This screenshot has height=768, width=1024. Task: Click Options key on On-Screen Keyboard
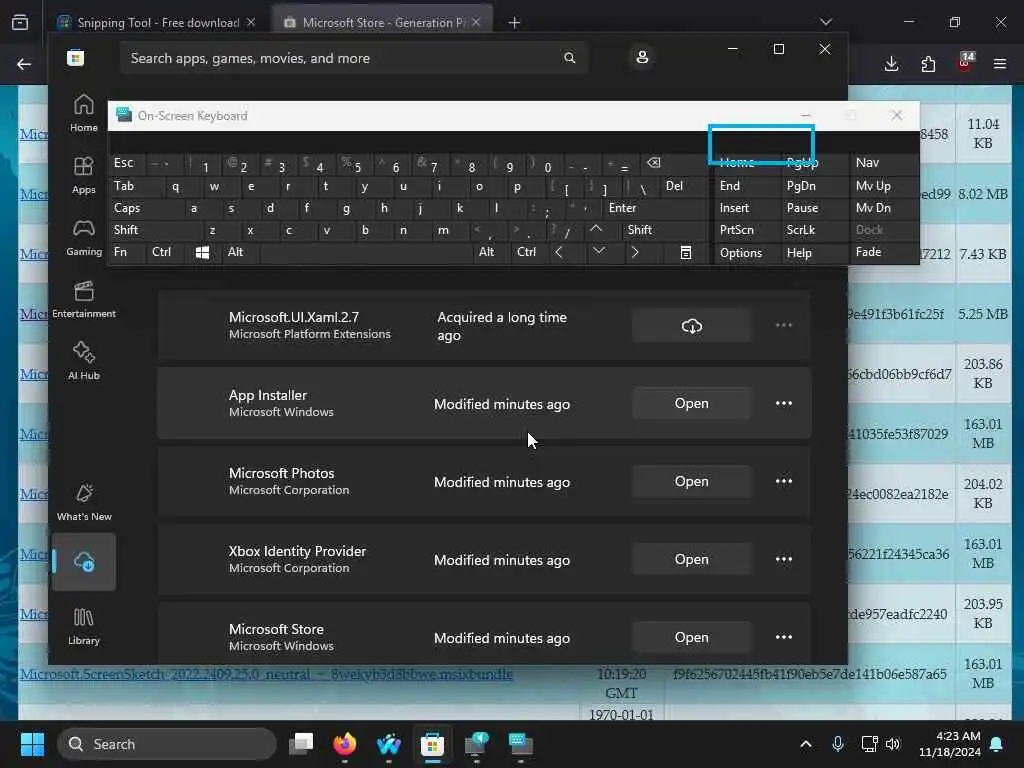point(747,253)
